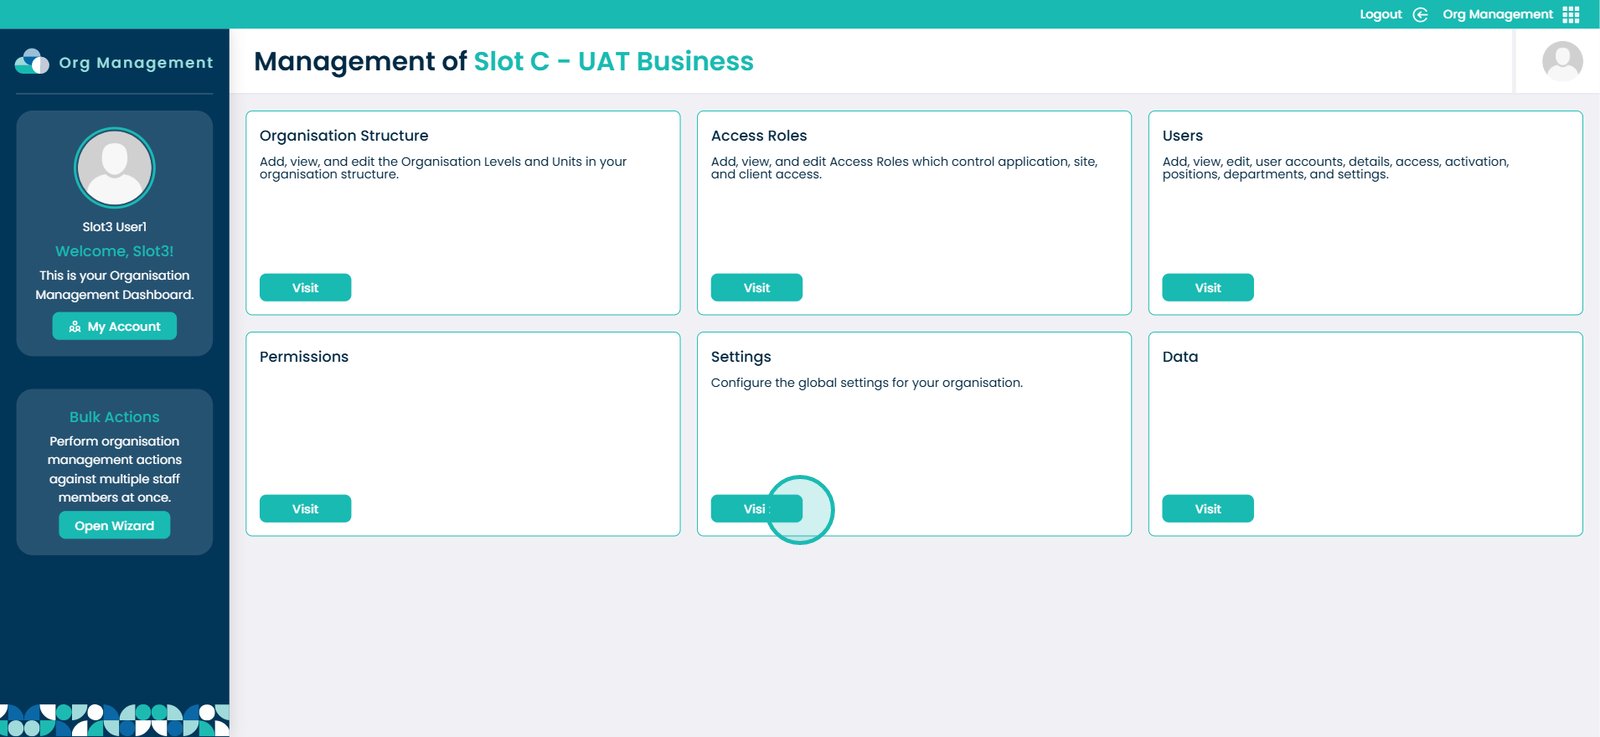This screenshot has height=737, width=1600.
Task: Open My Account button
Action: pyautogui.click(x=114, y=326)
